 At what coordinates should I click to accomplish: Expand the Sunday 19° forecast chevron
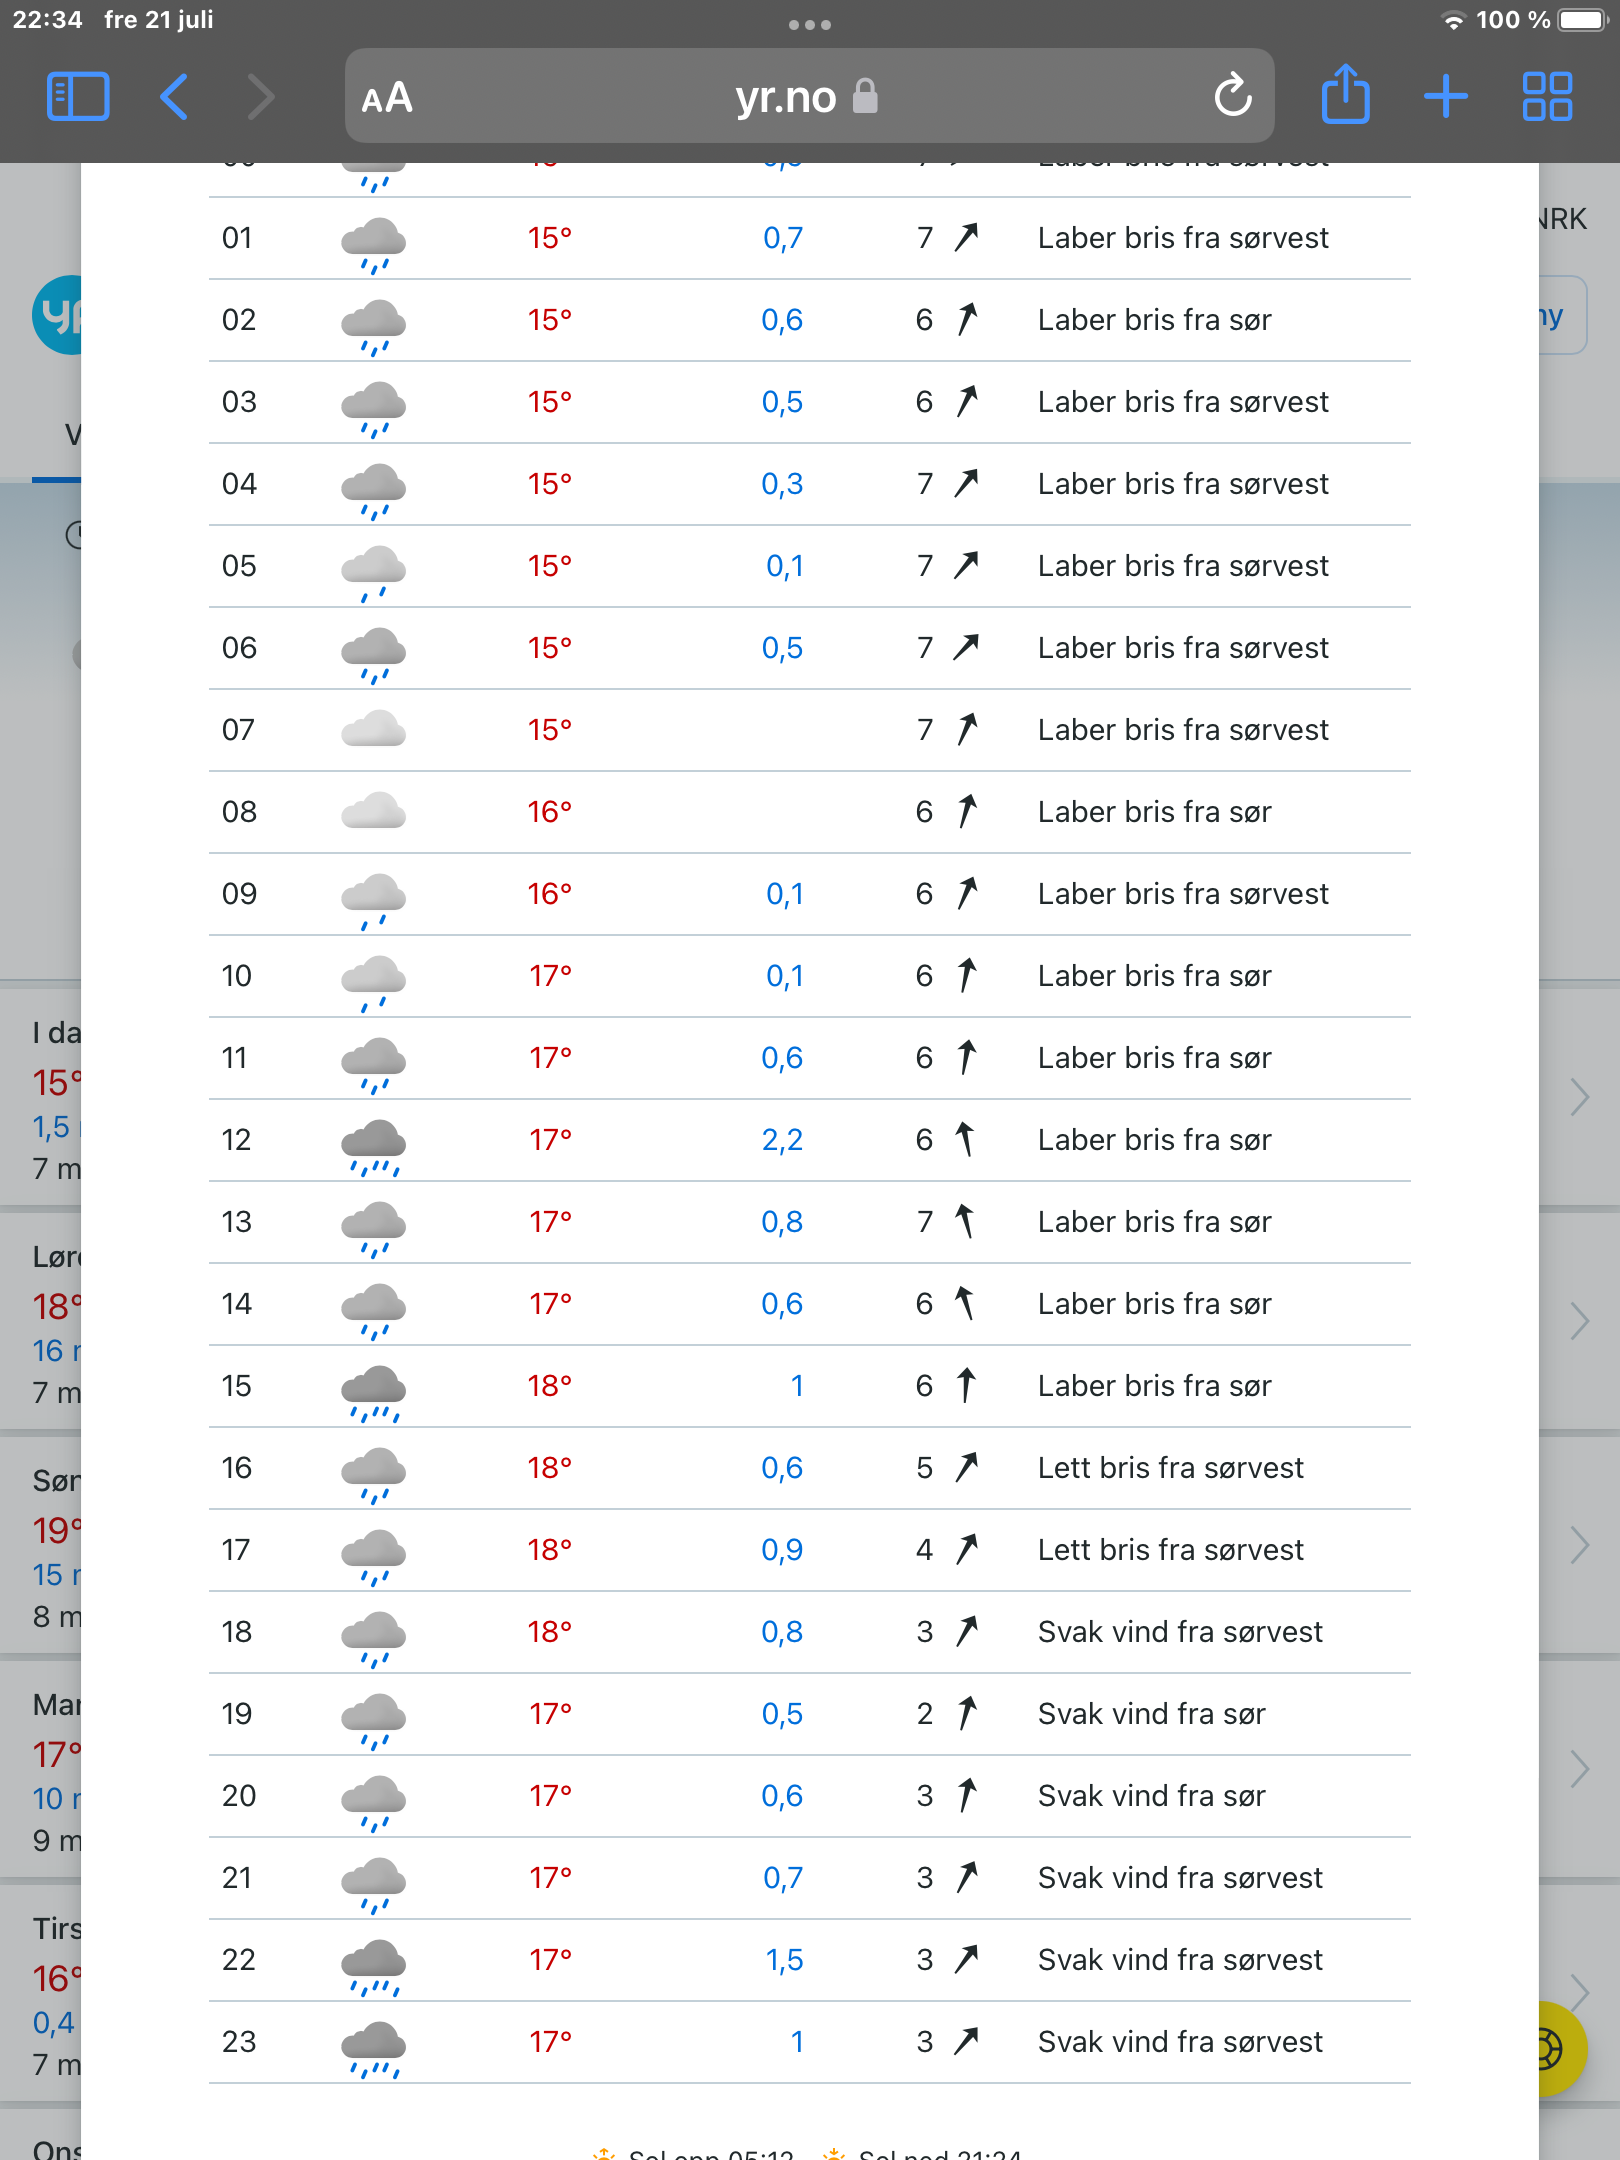tap(1579, 1545)
